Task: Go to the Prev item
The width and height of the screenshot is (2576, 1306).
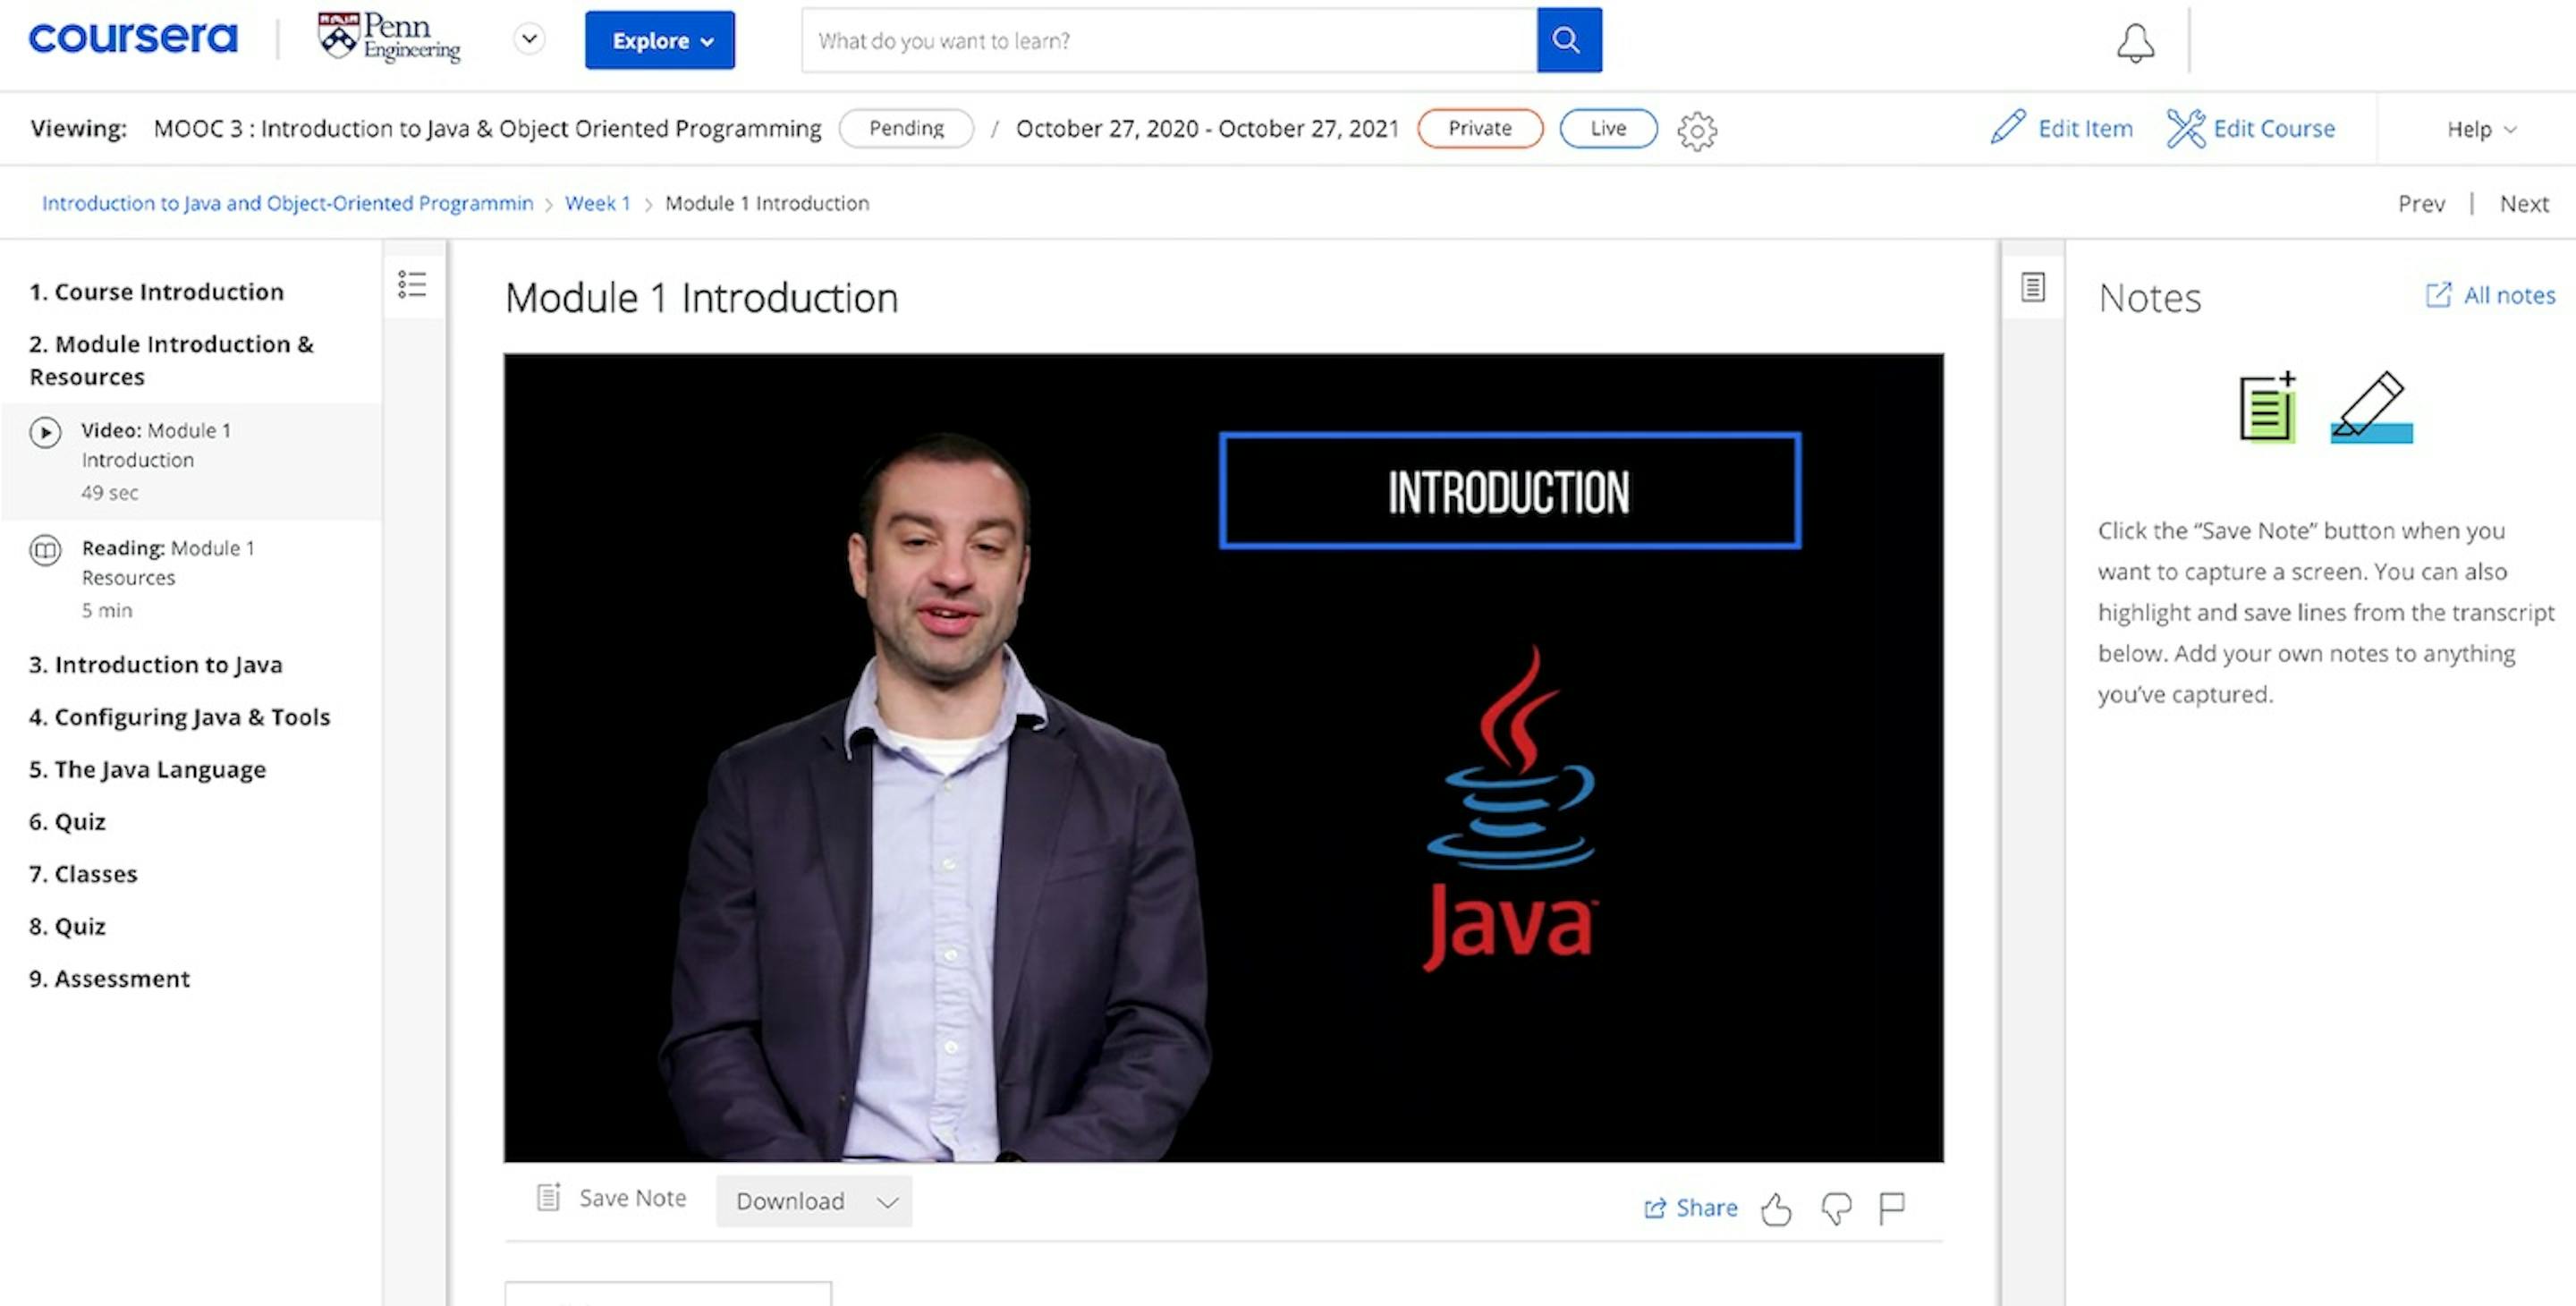Action: pyautogui.click(x=2421, y=204)
